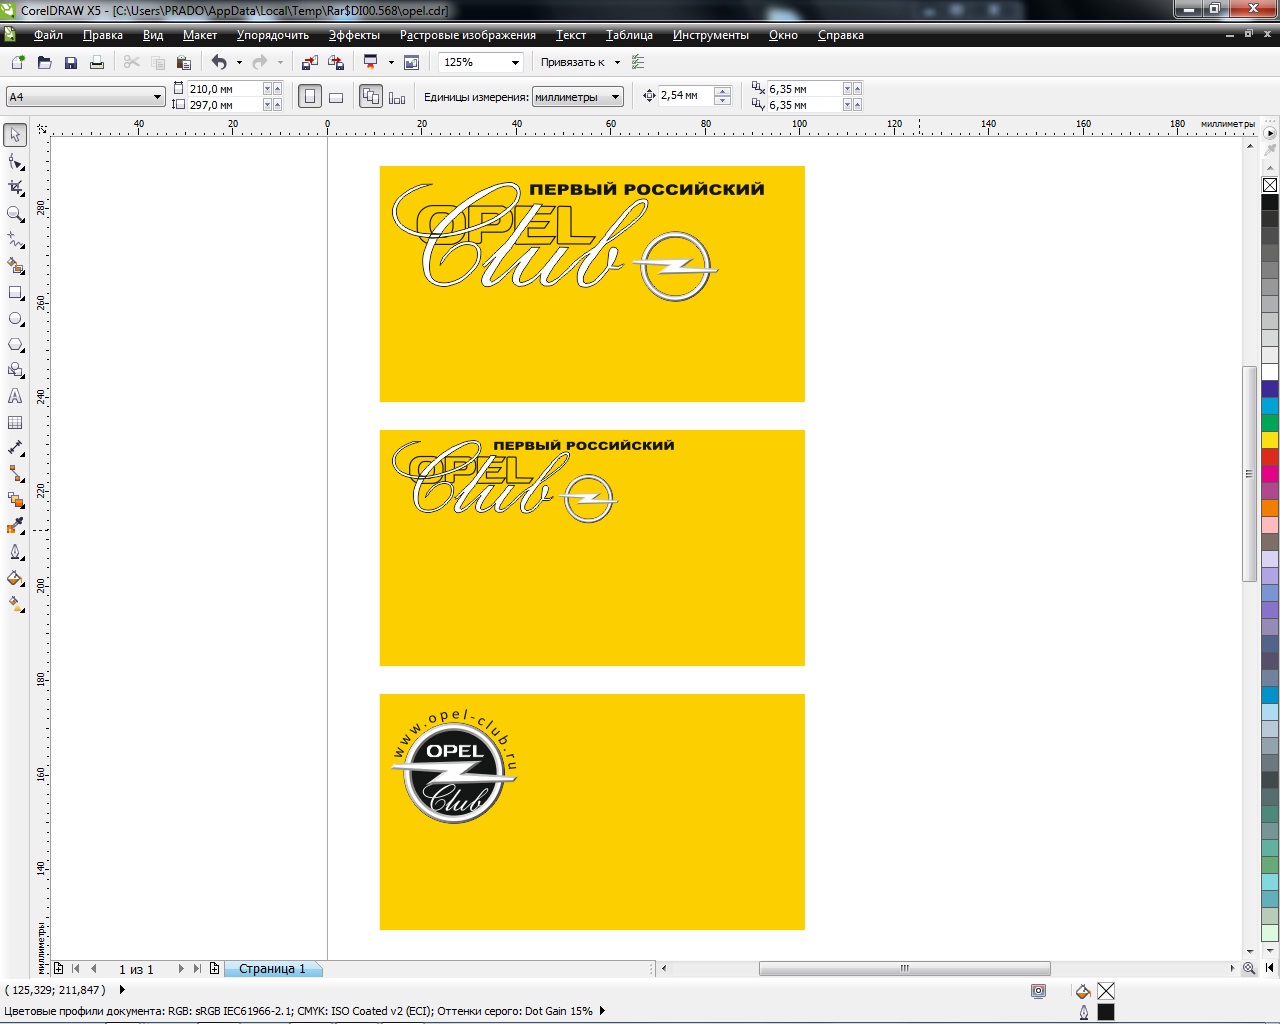This screenshot has width=1280, height=1024.
Task: Click the horizontal scrollbar thumb
Action: tap(904, 968)
